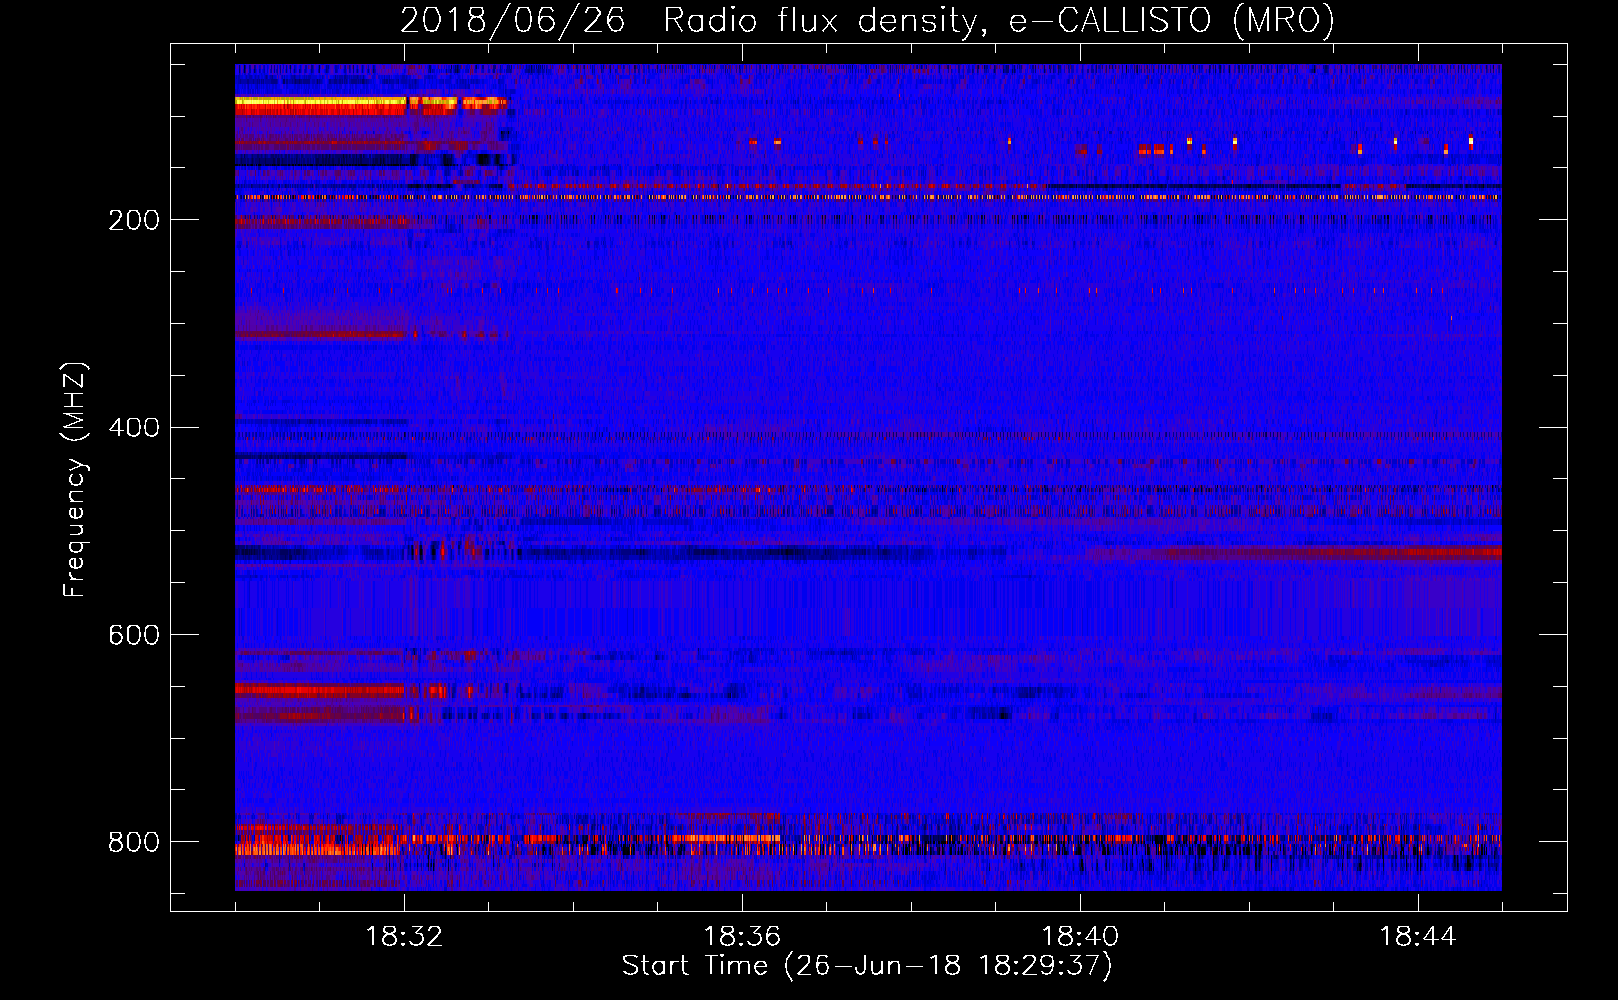Select the 18:44 time tick label

[x=1418, y=937]
